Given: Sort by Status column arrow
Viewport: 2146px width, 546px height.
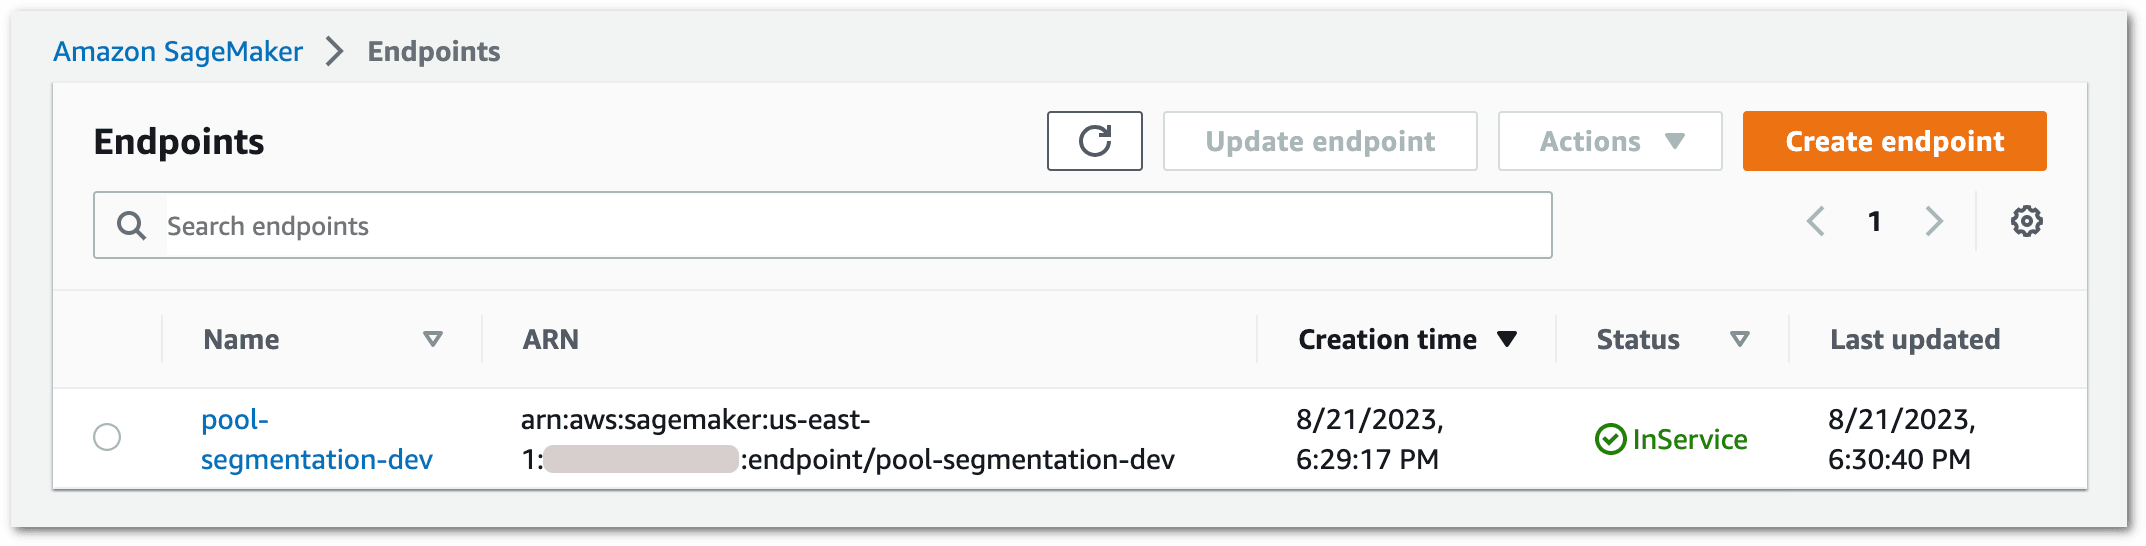Looking at the screenshot, I should 1739,339.
